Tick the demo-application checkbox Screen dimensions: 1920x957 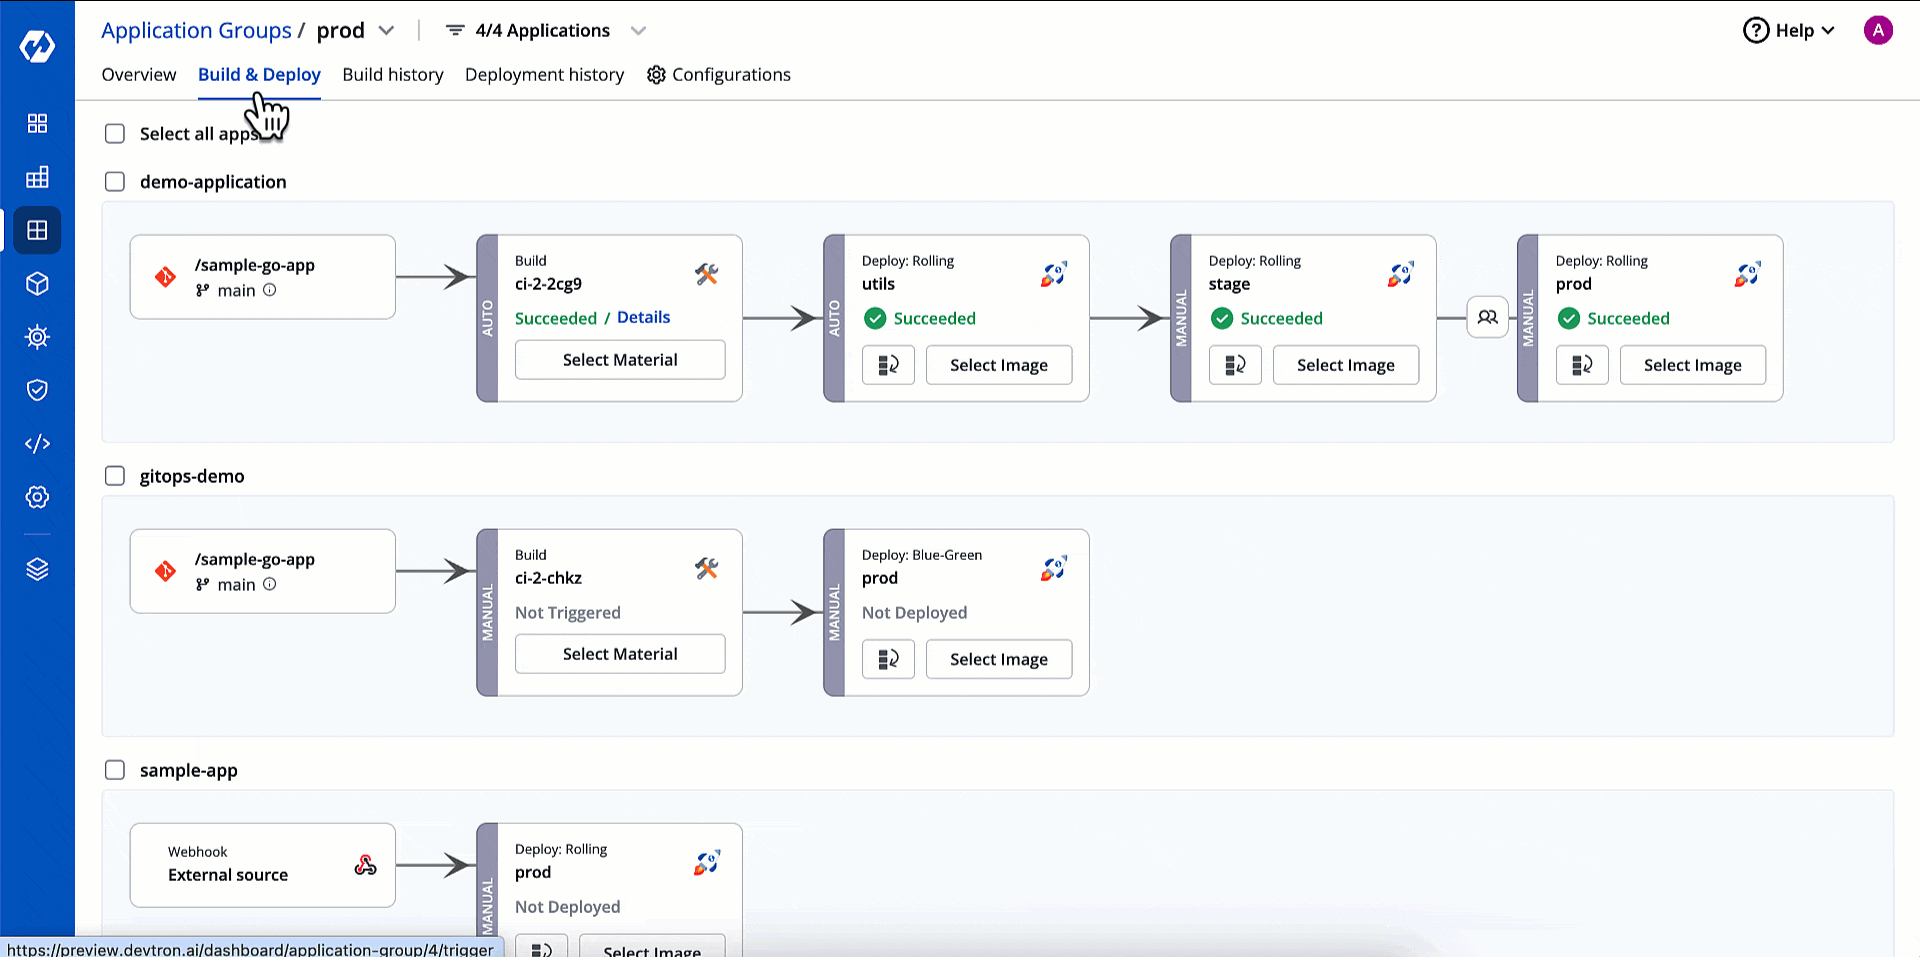115,182
